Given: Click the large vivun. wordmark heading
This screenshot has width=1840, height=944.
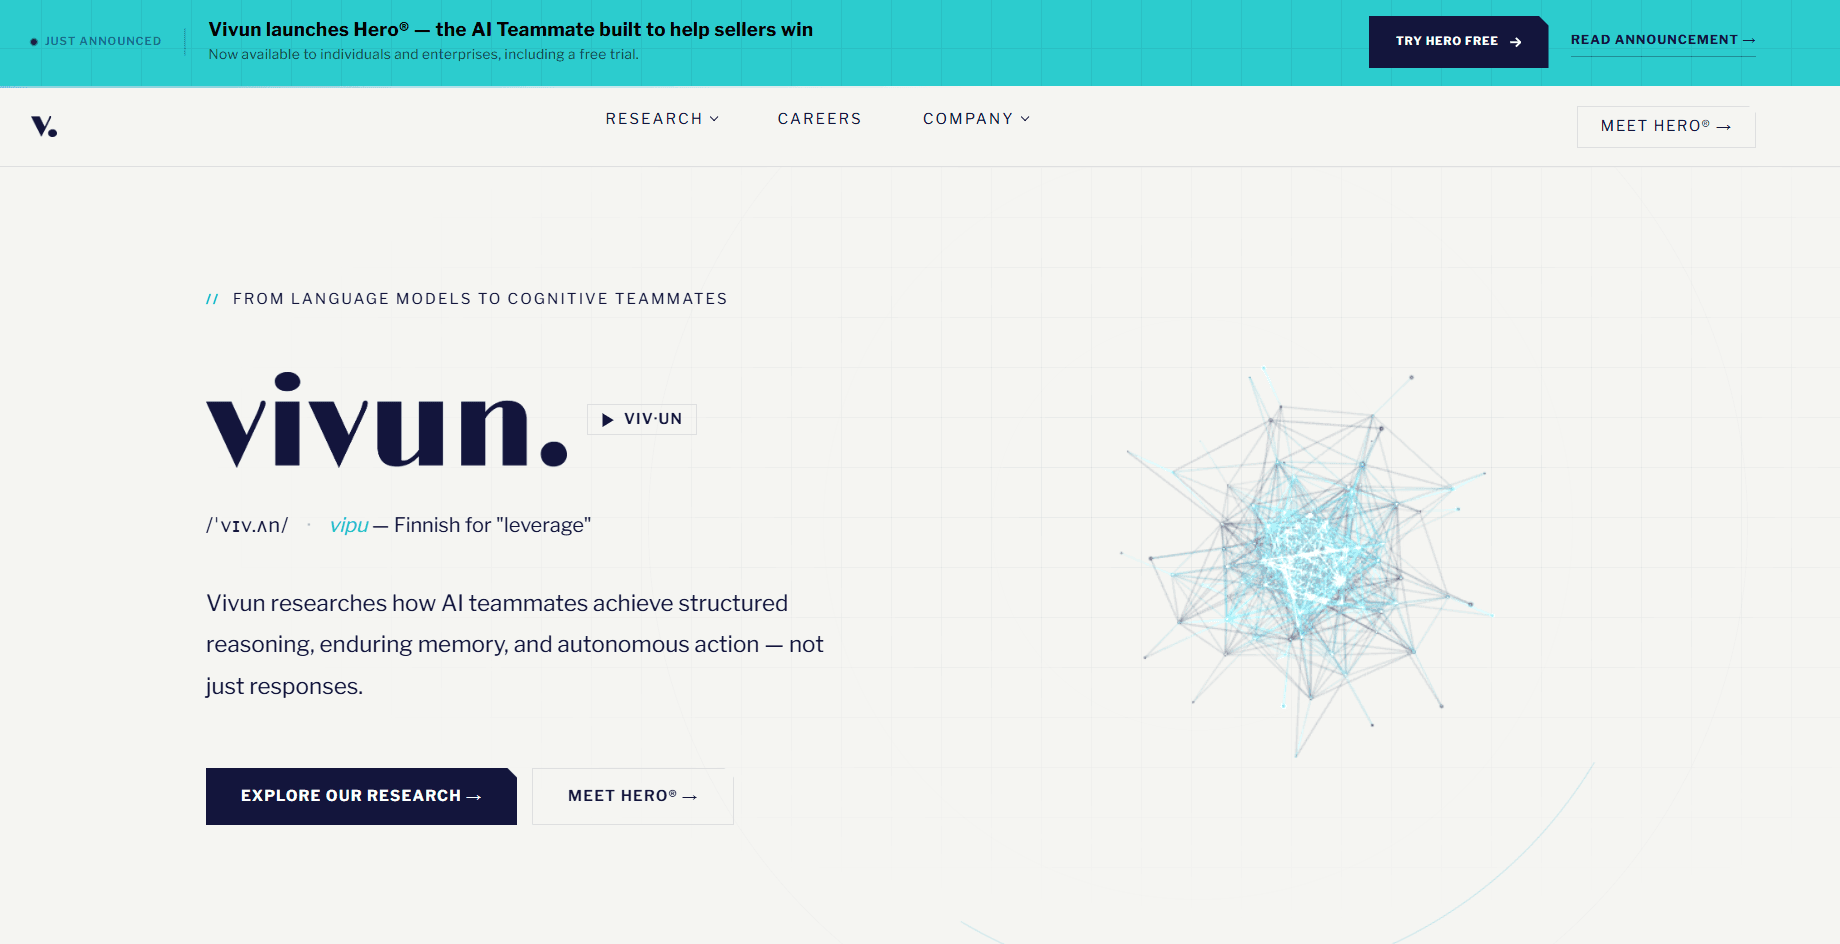Looking at the screenshot, I should point(387,420).
